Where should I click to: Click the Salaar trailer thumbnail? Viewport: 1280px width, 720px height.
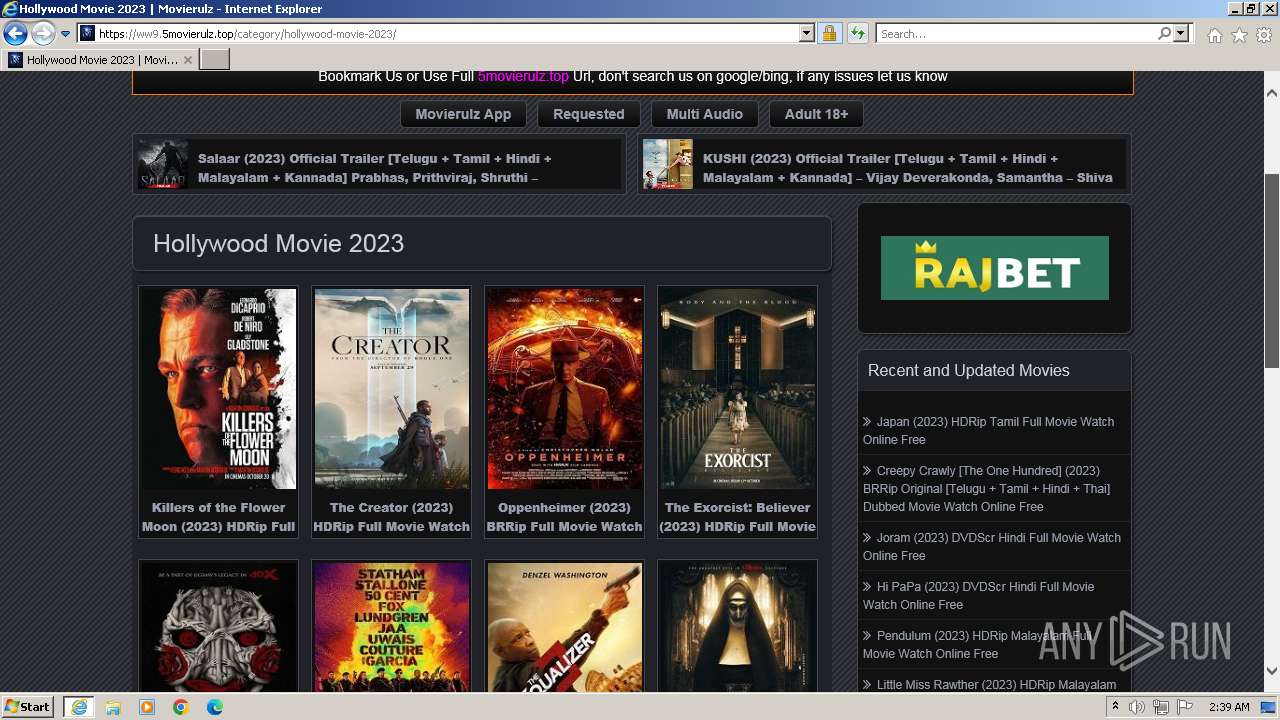(163, 164)
